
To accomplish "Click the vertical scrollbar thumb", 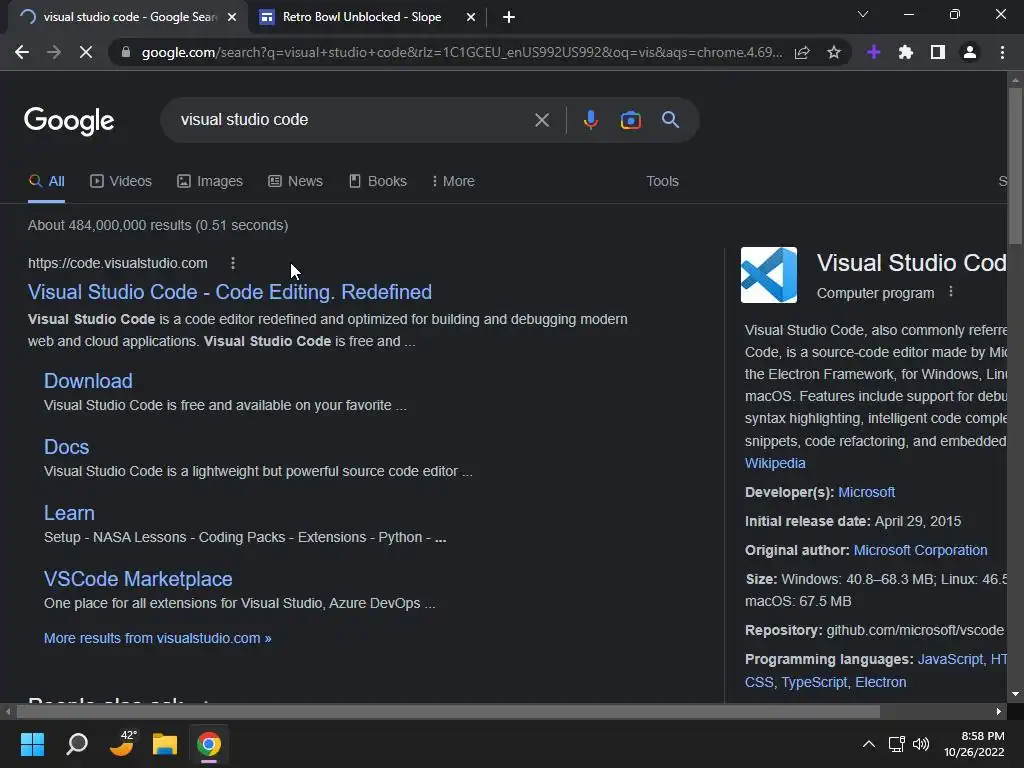I will [1015, 165].
